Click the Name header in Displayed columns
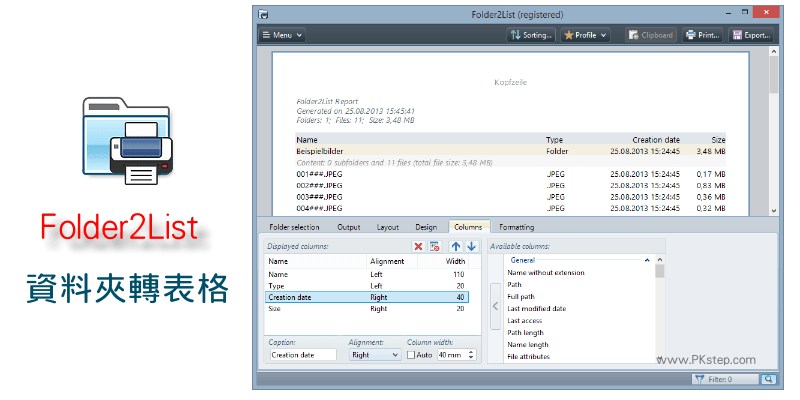This screenshot has width=800, height=400. [316, 261]
